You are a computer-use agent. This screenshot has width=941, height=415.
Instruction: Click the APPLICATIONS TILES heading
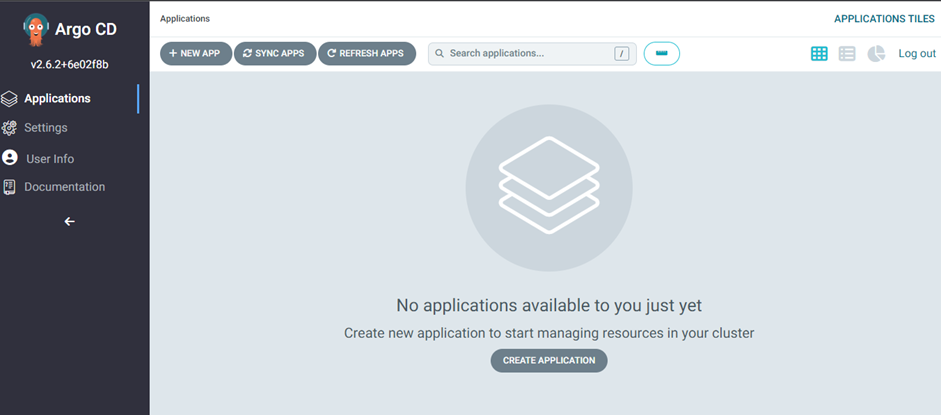(x=884, y=19)
